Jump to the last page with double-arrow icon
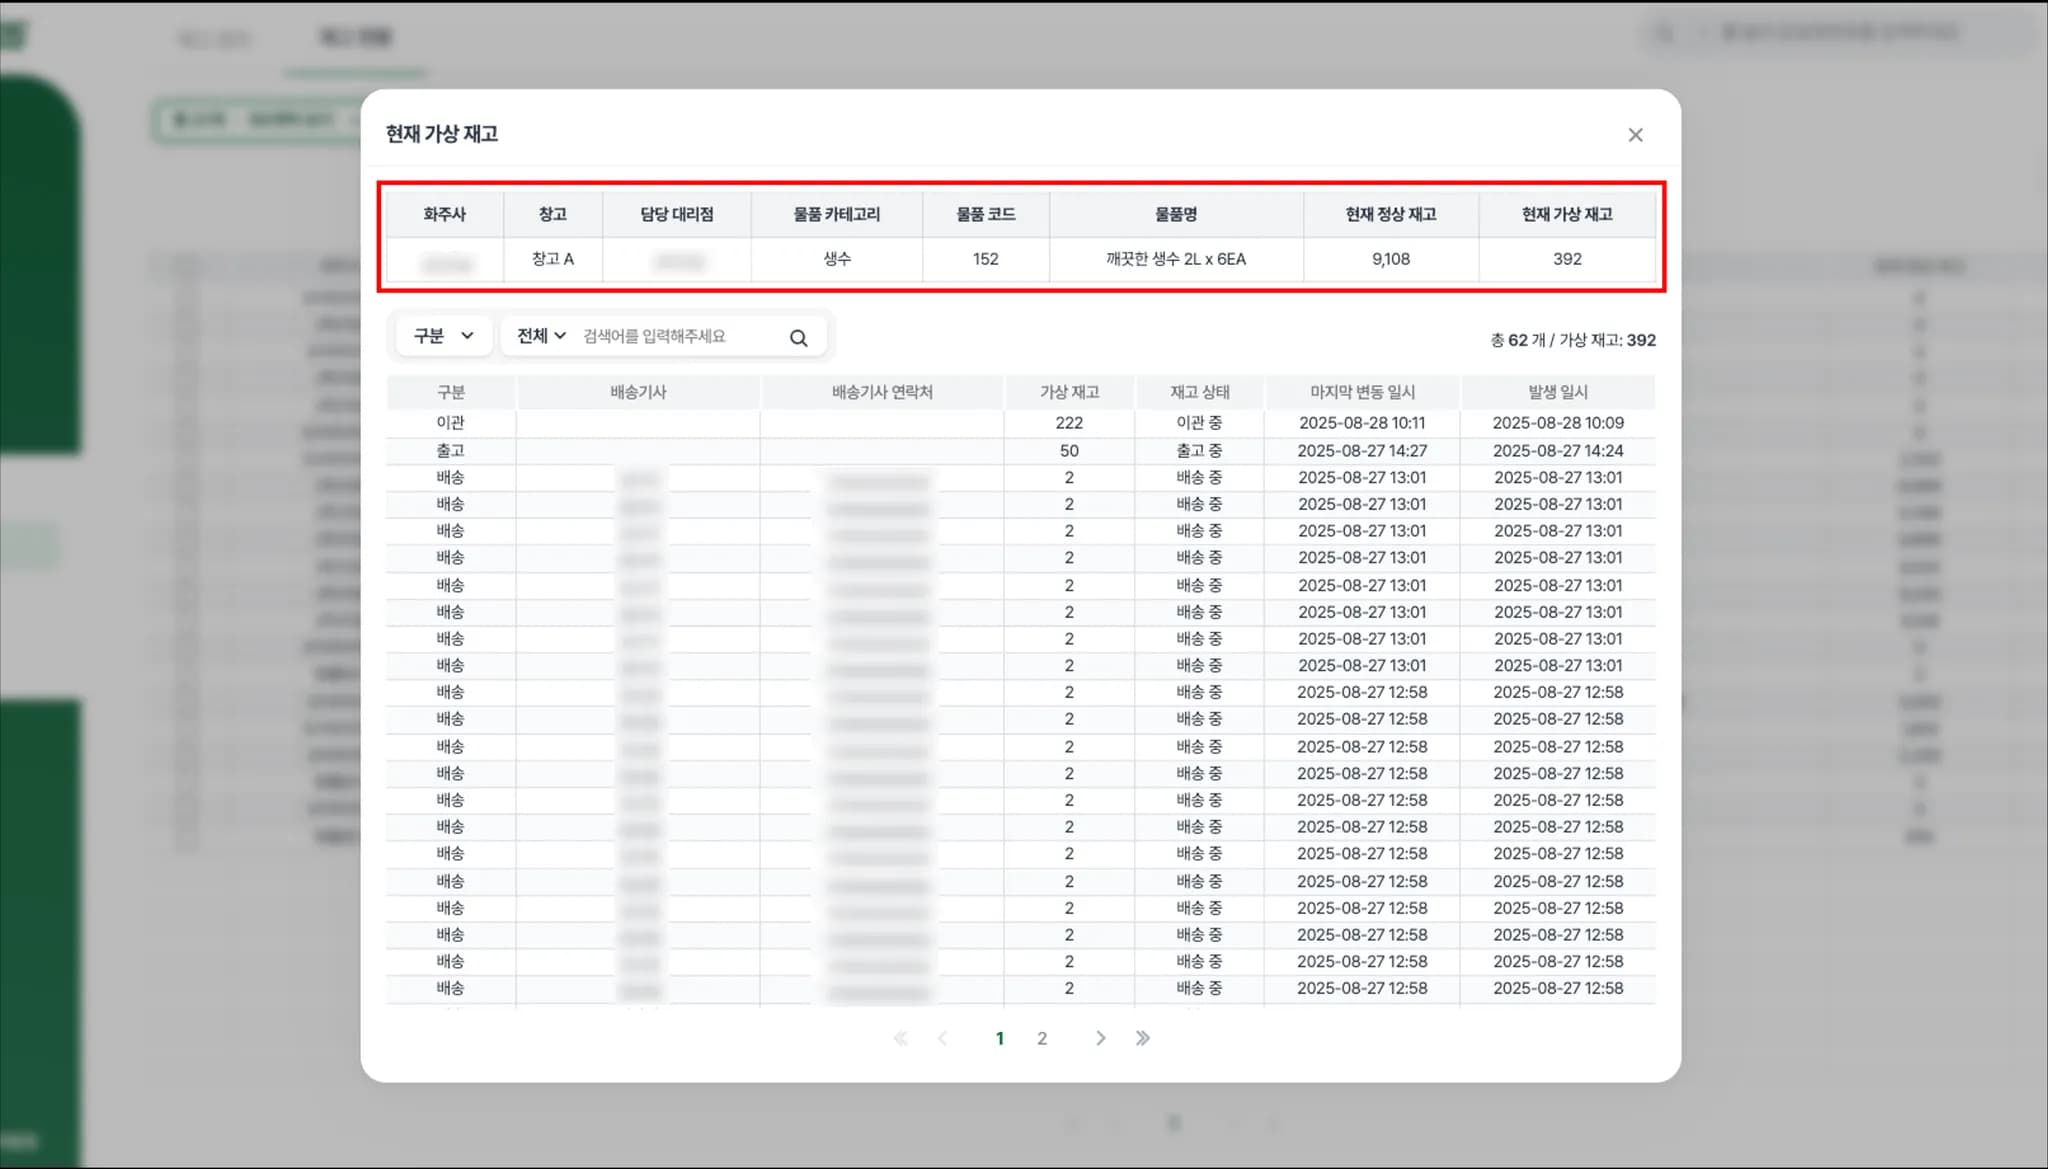Viewport: 2048px width, 1169px height. tap(1143, 1038)
